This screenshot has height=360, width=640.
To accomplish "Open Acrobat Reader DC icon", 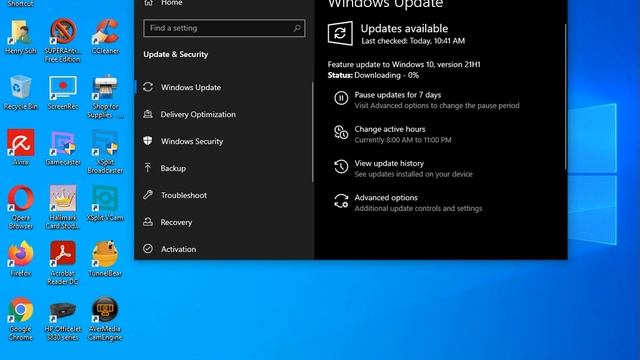I will (63, 263).
